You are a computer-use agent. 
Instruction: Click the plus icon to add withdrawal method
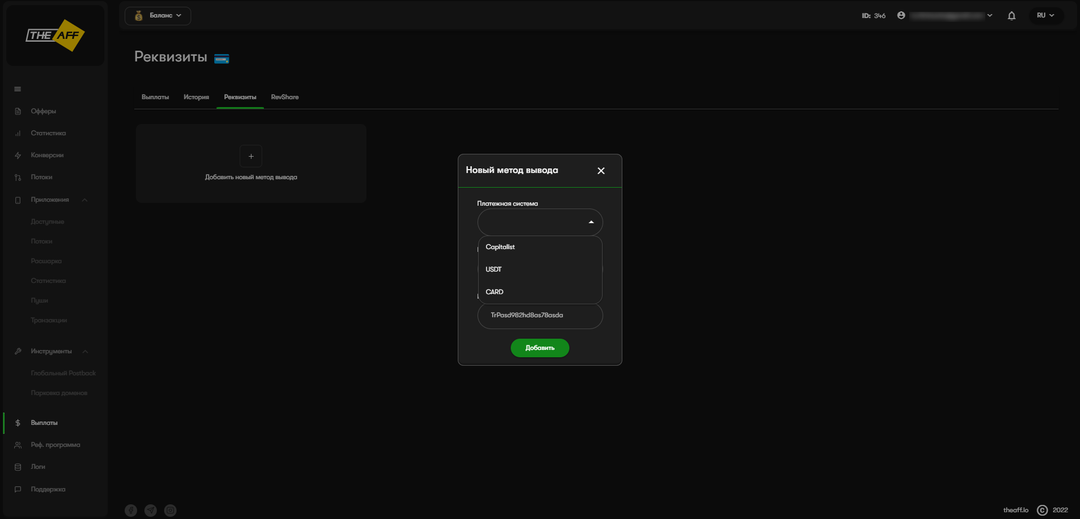pos(251,156)
